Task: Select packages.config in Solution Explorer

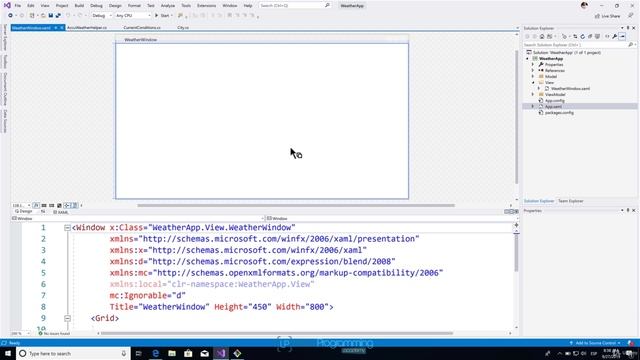Action: click(x=559, y=113)
